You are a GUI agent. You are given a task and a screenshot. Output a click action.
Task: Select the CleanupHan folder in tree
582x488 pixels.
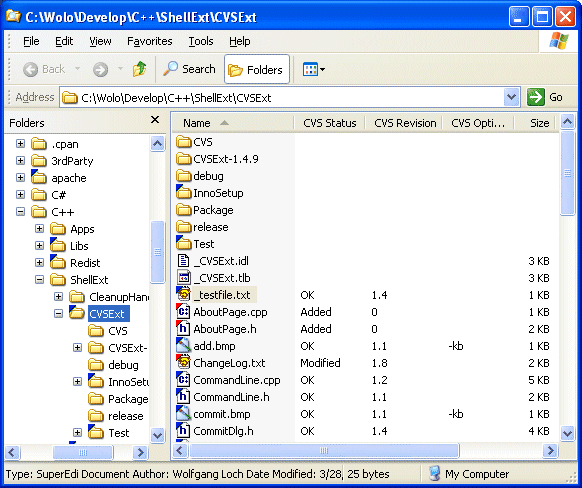point(109,297)
